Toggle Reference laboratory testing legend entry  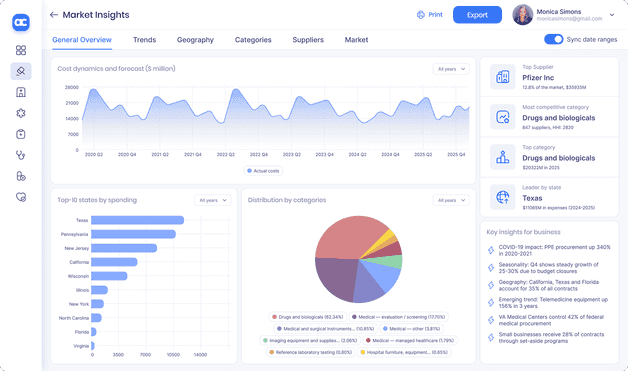310,352
